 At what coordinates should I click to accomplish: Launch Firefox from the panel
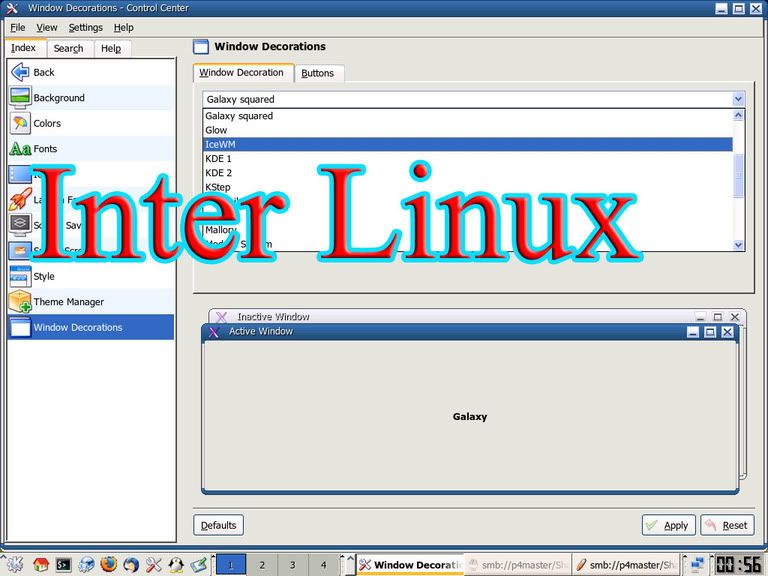tap(109, 565)
